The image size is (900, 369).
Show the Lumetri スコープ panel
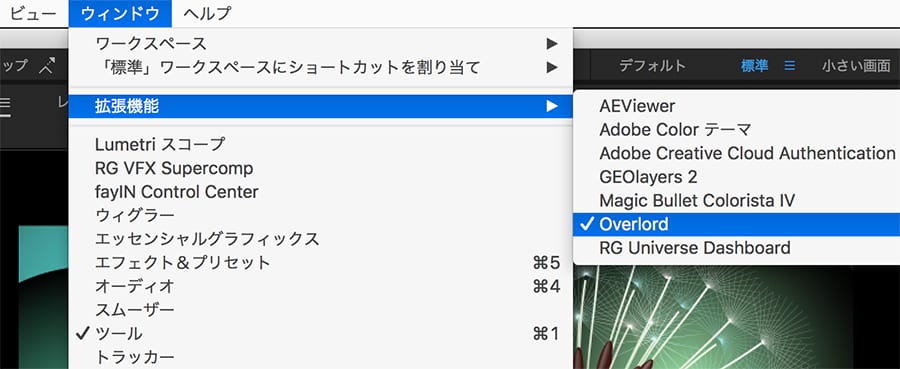(320, 145)
